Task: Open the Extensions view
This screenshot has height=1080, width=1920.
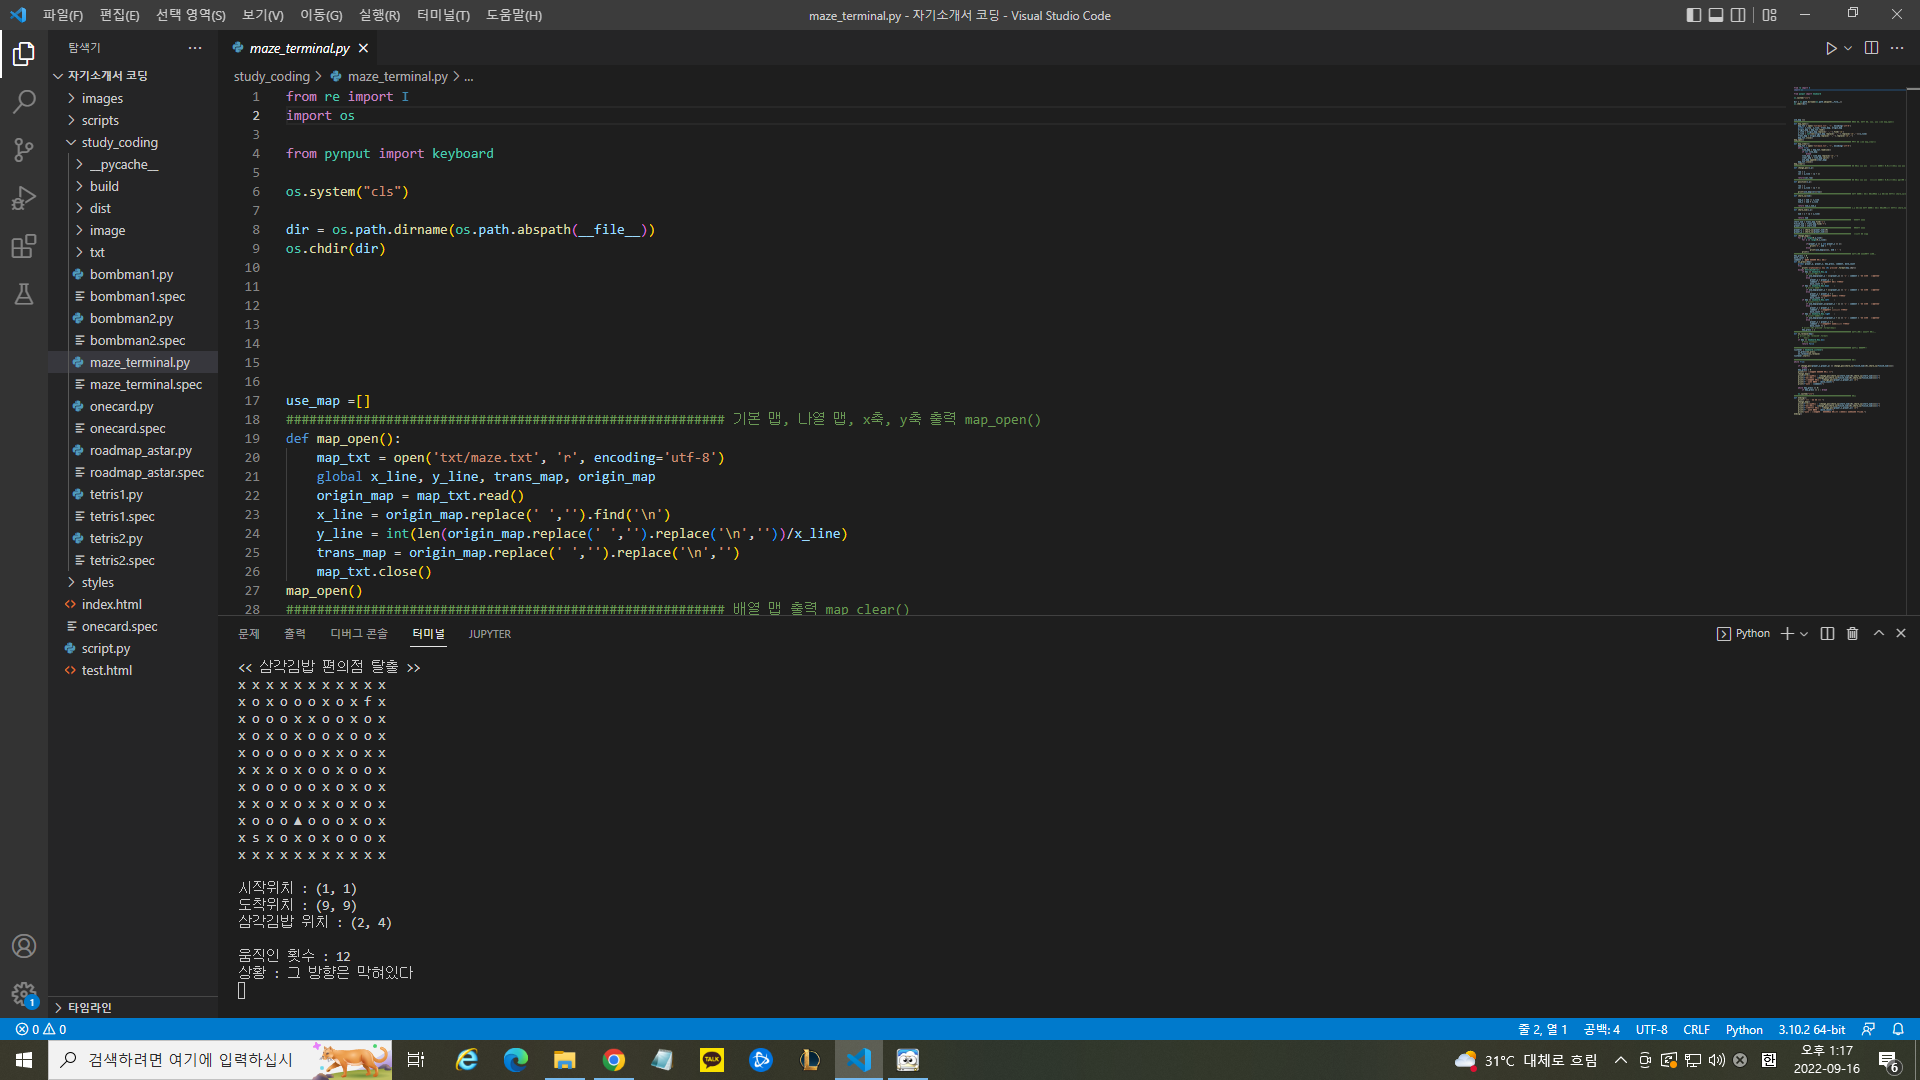Action: click(x=24, y=246)
